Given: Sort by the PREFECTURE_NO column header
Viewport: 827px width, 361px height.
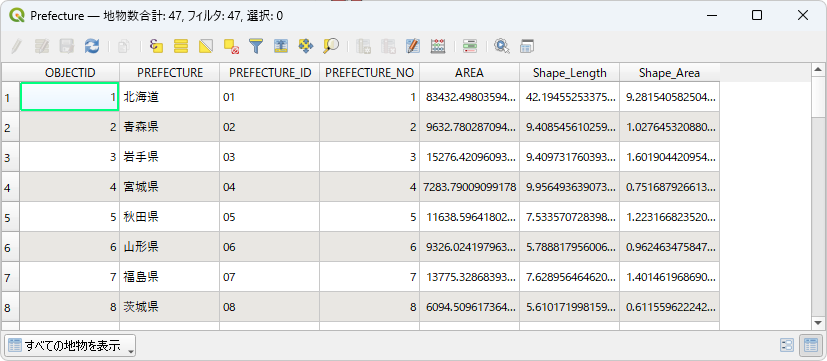Looking at the screenshot, I should (370, 73).
